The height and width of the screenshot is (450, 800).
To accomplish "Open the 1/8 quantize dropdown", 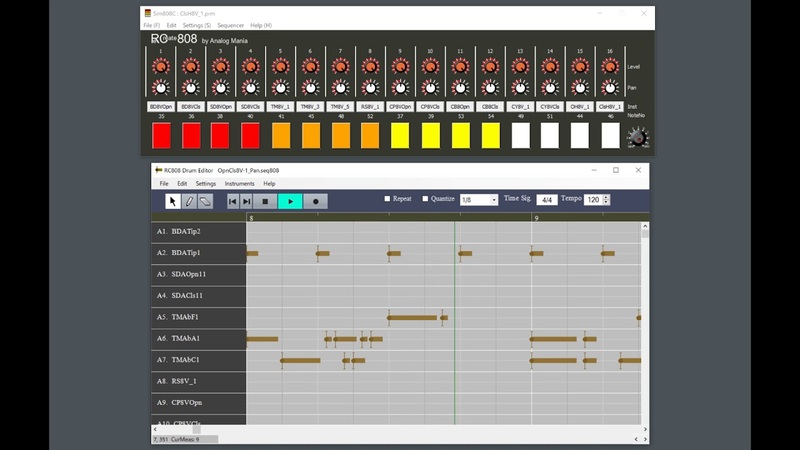I will (478, 200).
